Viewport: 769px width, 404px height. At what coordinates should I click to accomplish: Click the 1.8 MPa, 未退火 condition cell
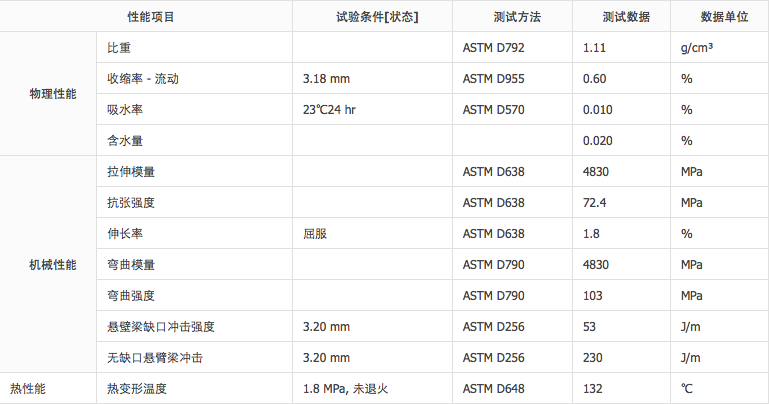(350, 388)
